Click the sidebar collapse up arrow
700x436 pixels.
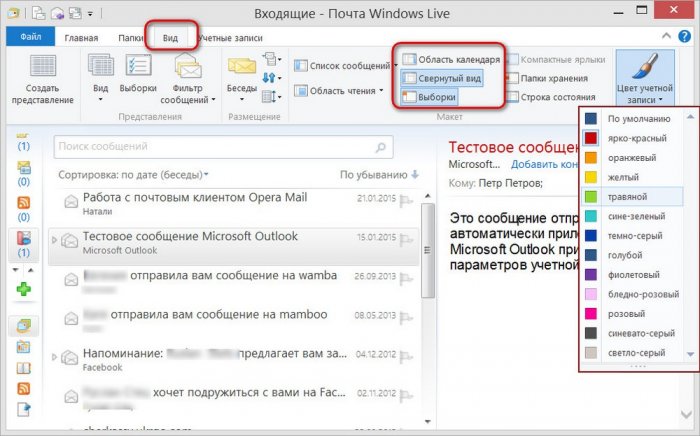(31, 270)
